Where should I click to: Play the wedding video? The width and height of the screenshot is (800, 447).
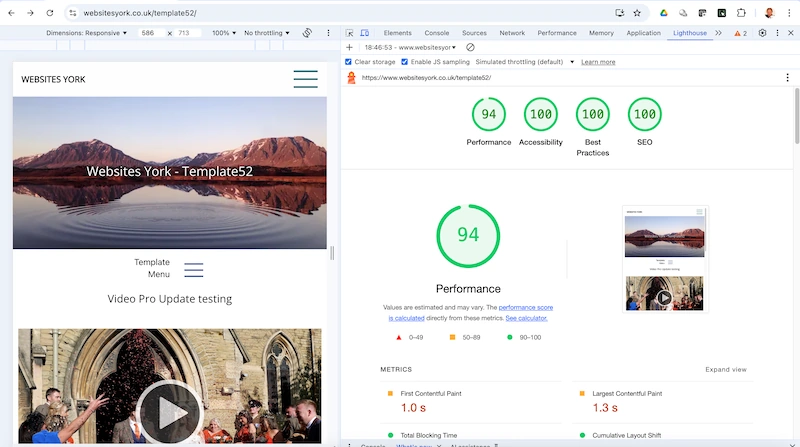[x=169, y=412]
